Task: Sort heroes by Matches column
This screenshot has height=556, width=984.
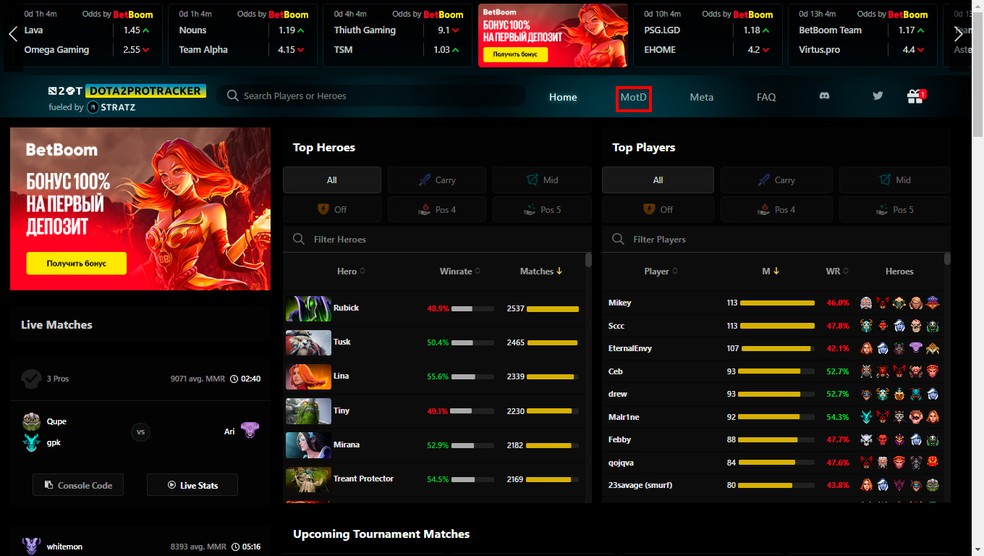Action: click(x=540, y=271)
